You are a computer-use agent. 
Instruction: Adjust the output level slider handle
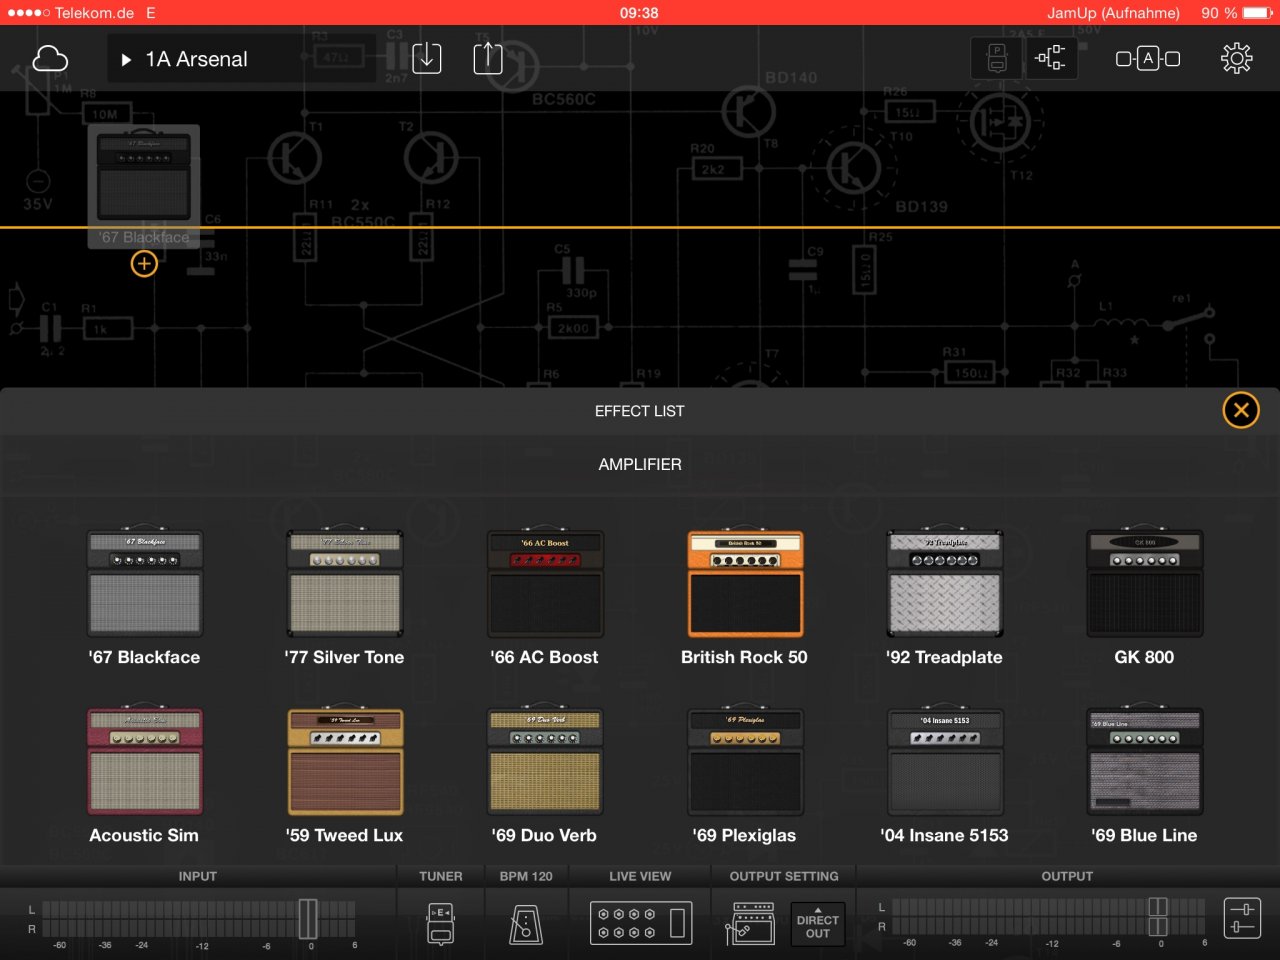pyautogui.click(x=1158, y=919)
